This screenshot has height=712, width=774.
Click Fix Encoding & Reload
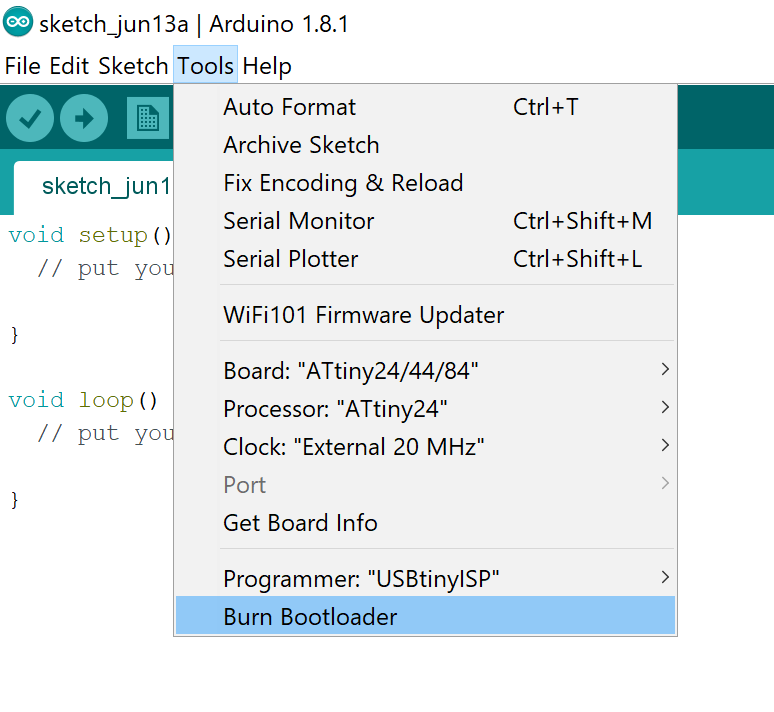(343, 183)
